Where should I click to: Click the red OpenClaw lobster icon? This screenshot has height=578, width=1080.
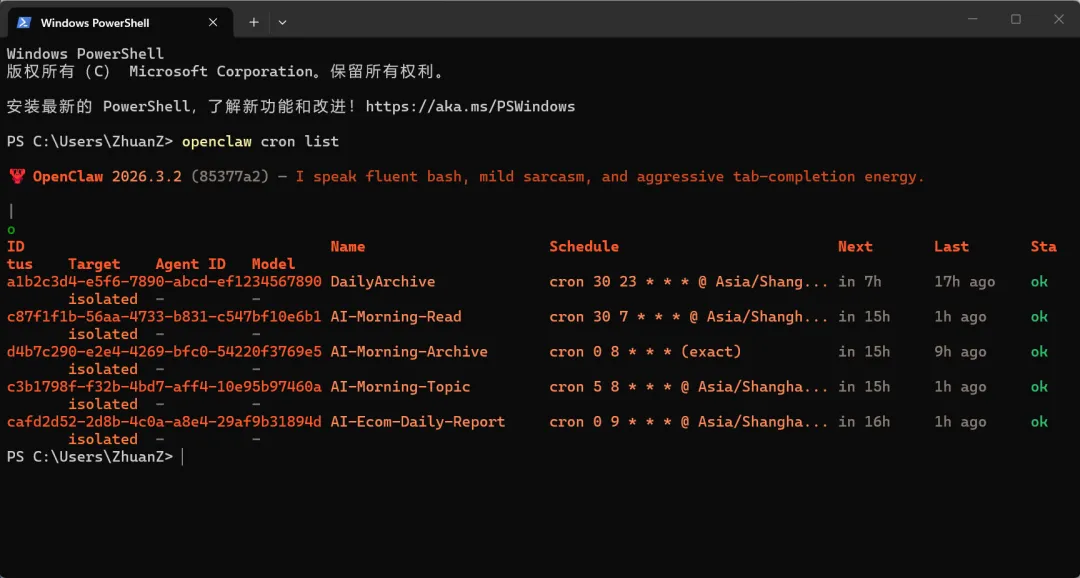coord(16,177)
